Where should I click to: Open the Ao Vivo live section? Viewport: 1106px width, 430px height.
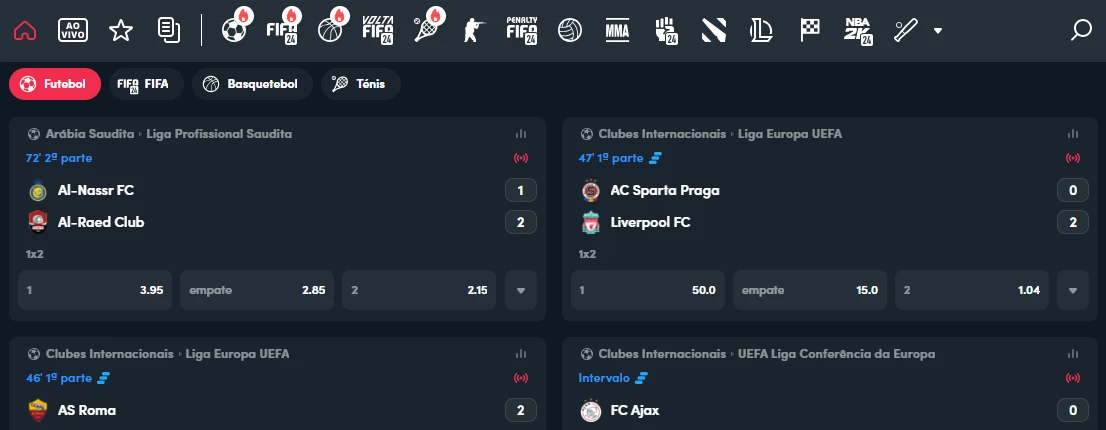pos(74,30)
